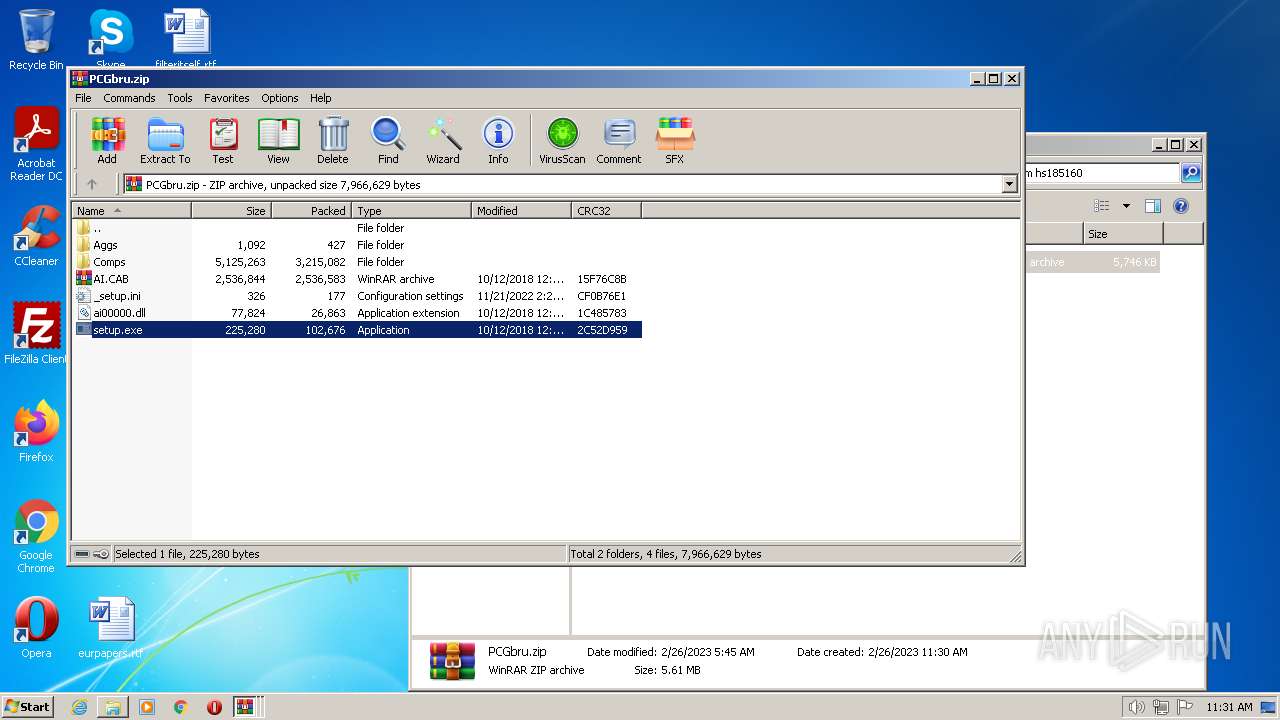
Task: Open the Tools menu
Action: pyautogui.click(x=180, y=98)
